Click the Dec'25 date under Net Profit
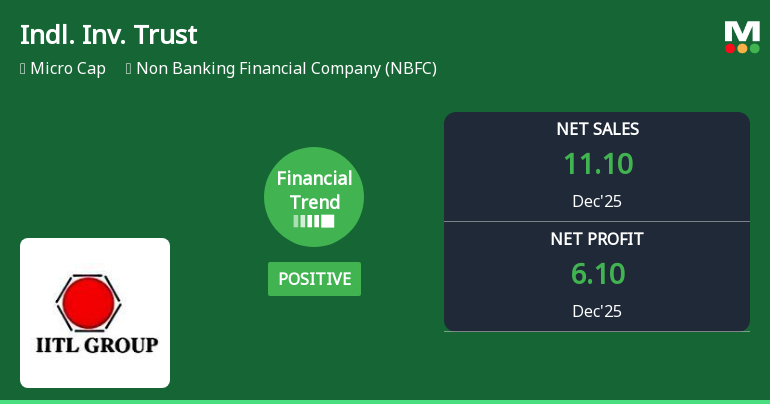770x404 pixels. tap(597, 311)
